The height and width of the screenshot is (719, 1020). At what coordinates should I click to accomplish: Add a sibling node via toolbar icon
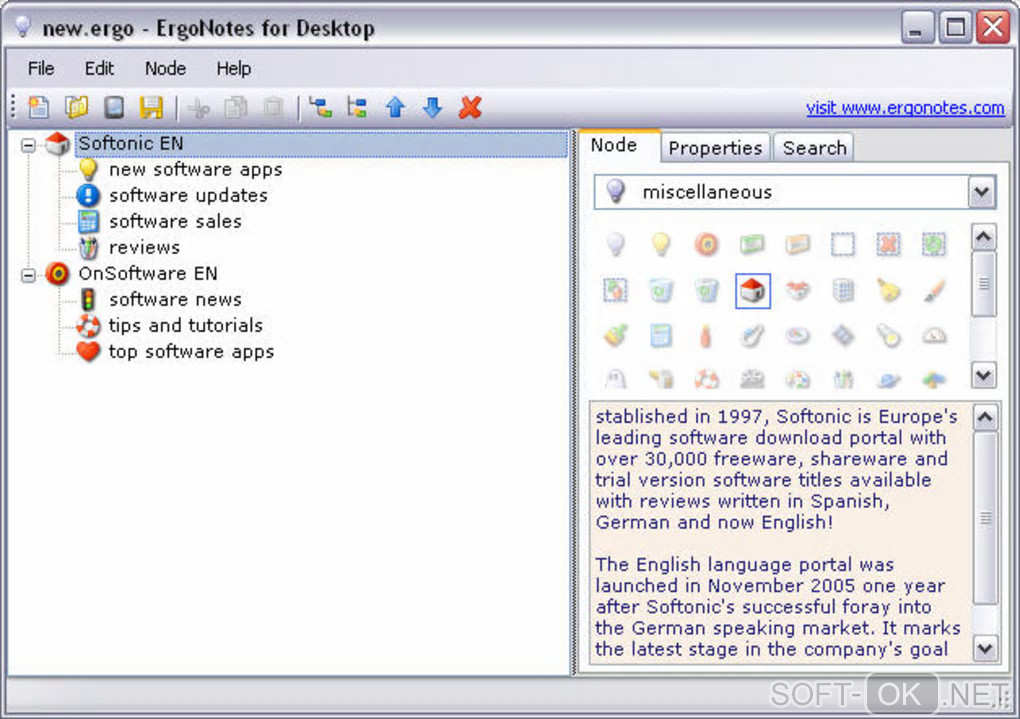tap(357, 107)
